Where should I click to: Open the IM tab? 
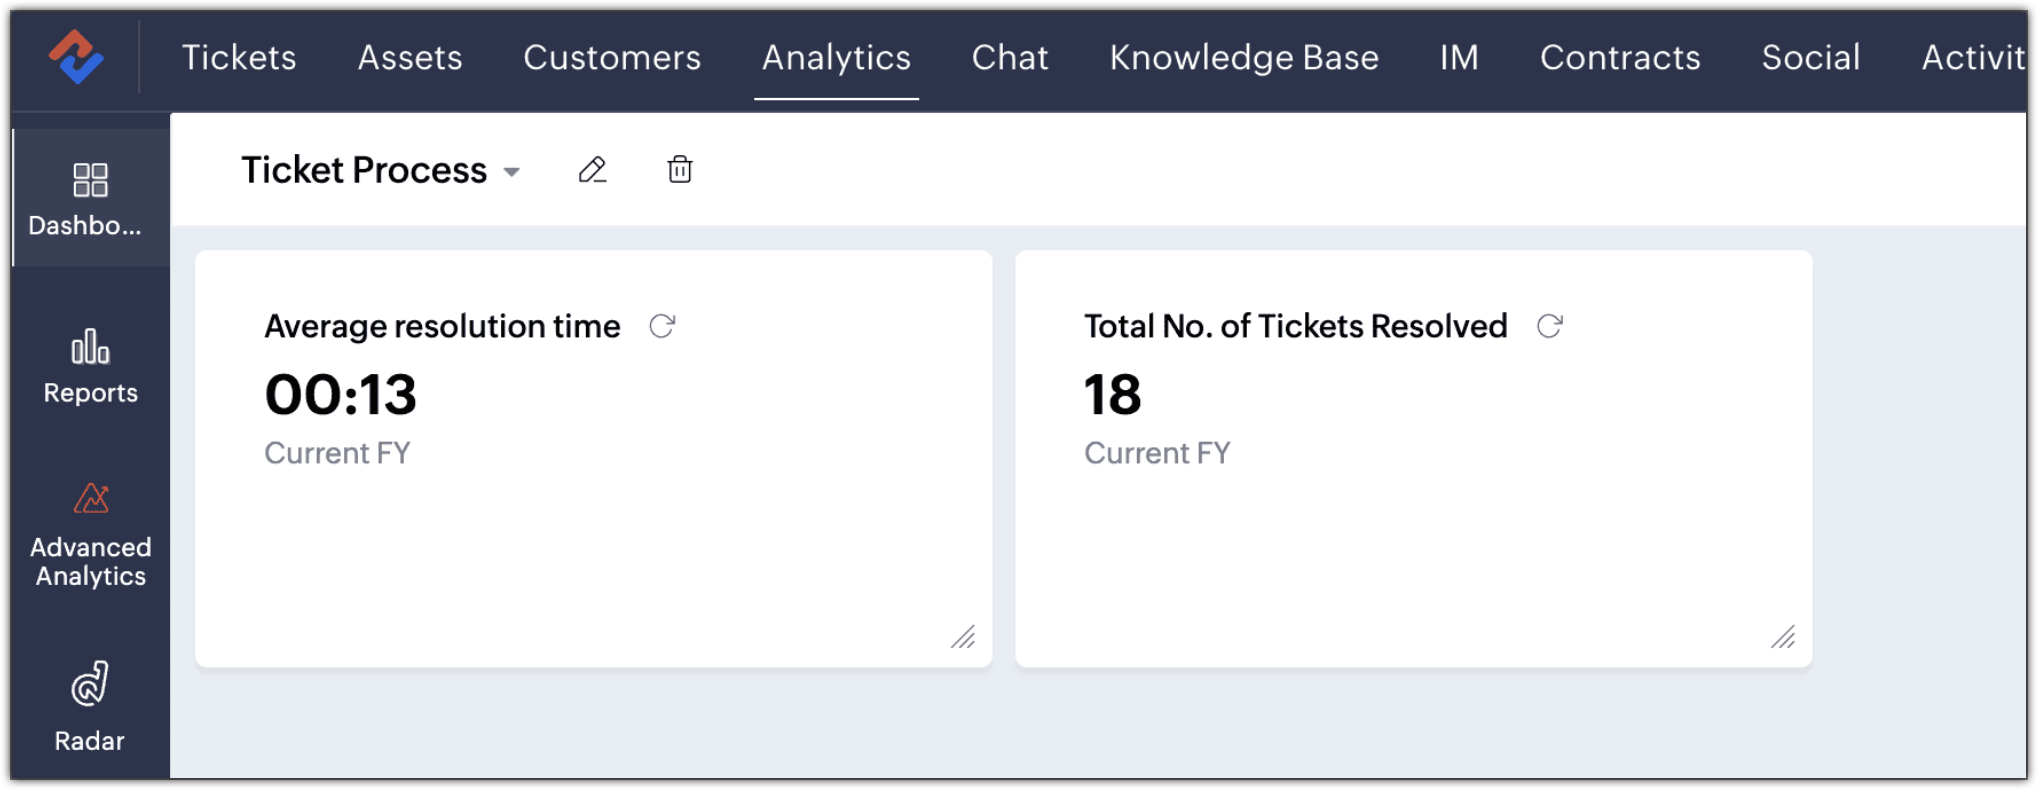(1459, 58)
